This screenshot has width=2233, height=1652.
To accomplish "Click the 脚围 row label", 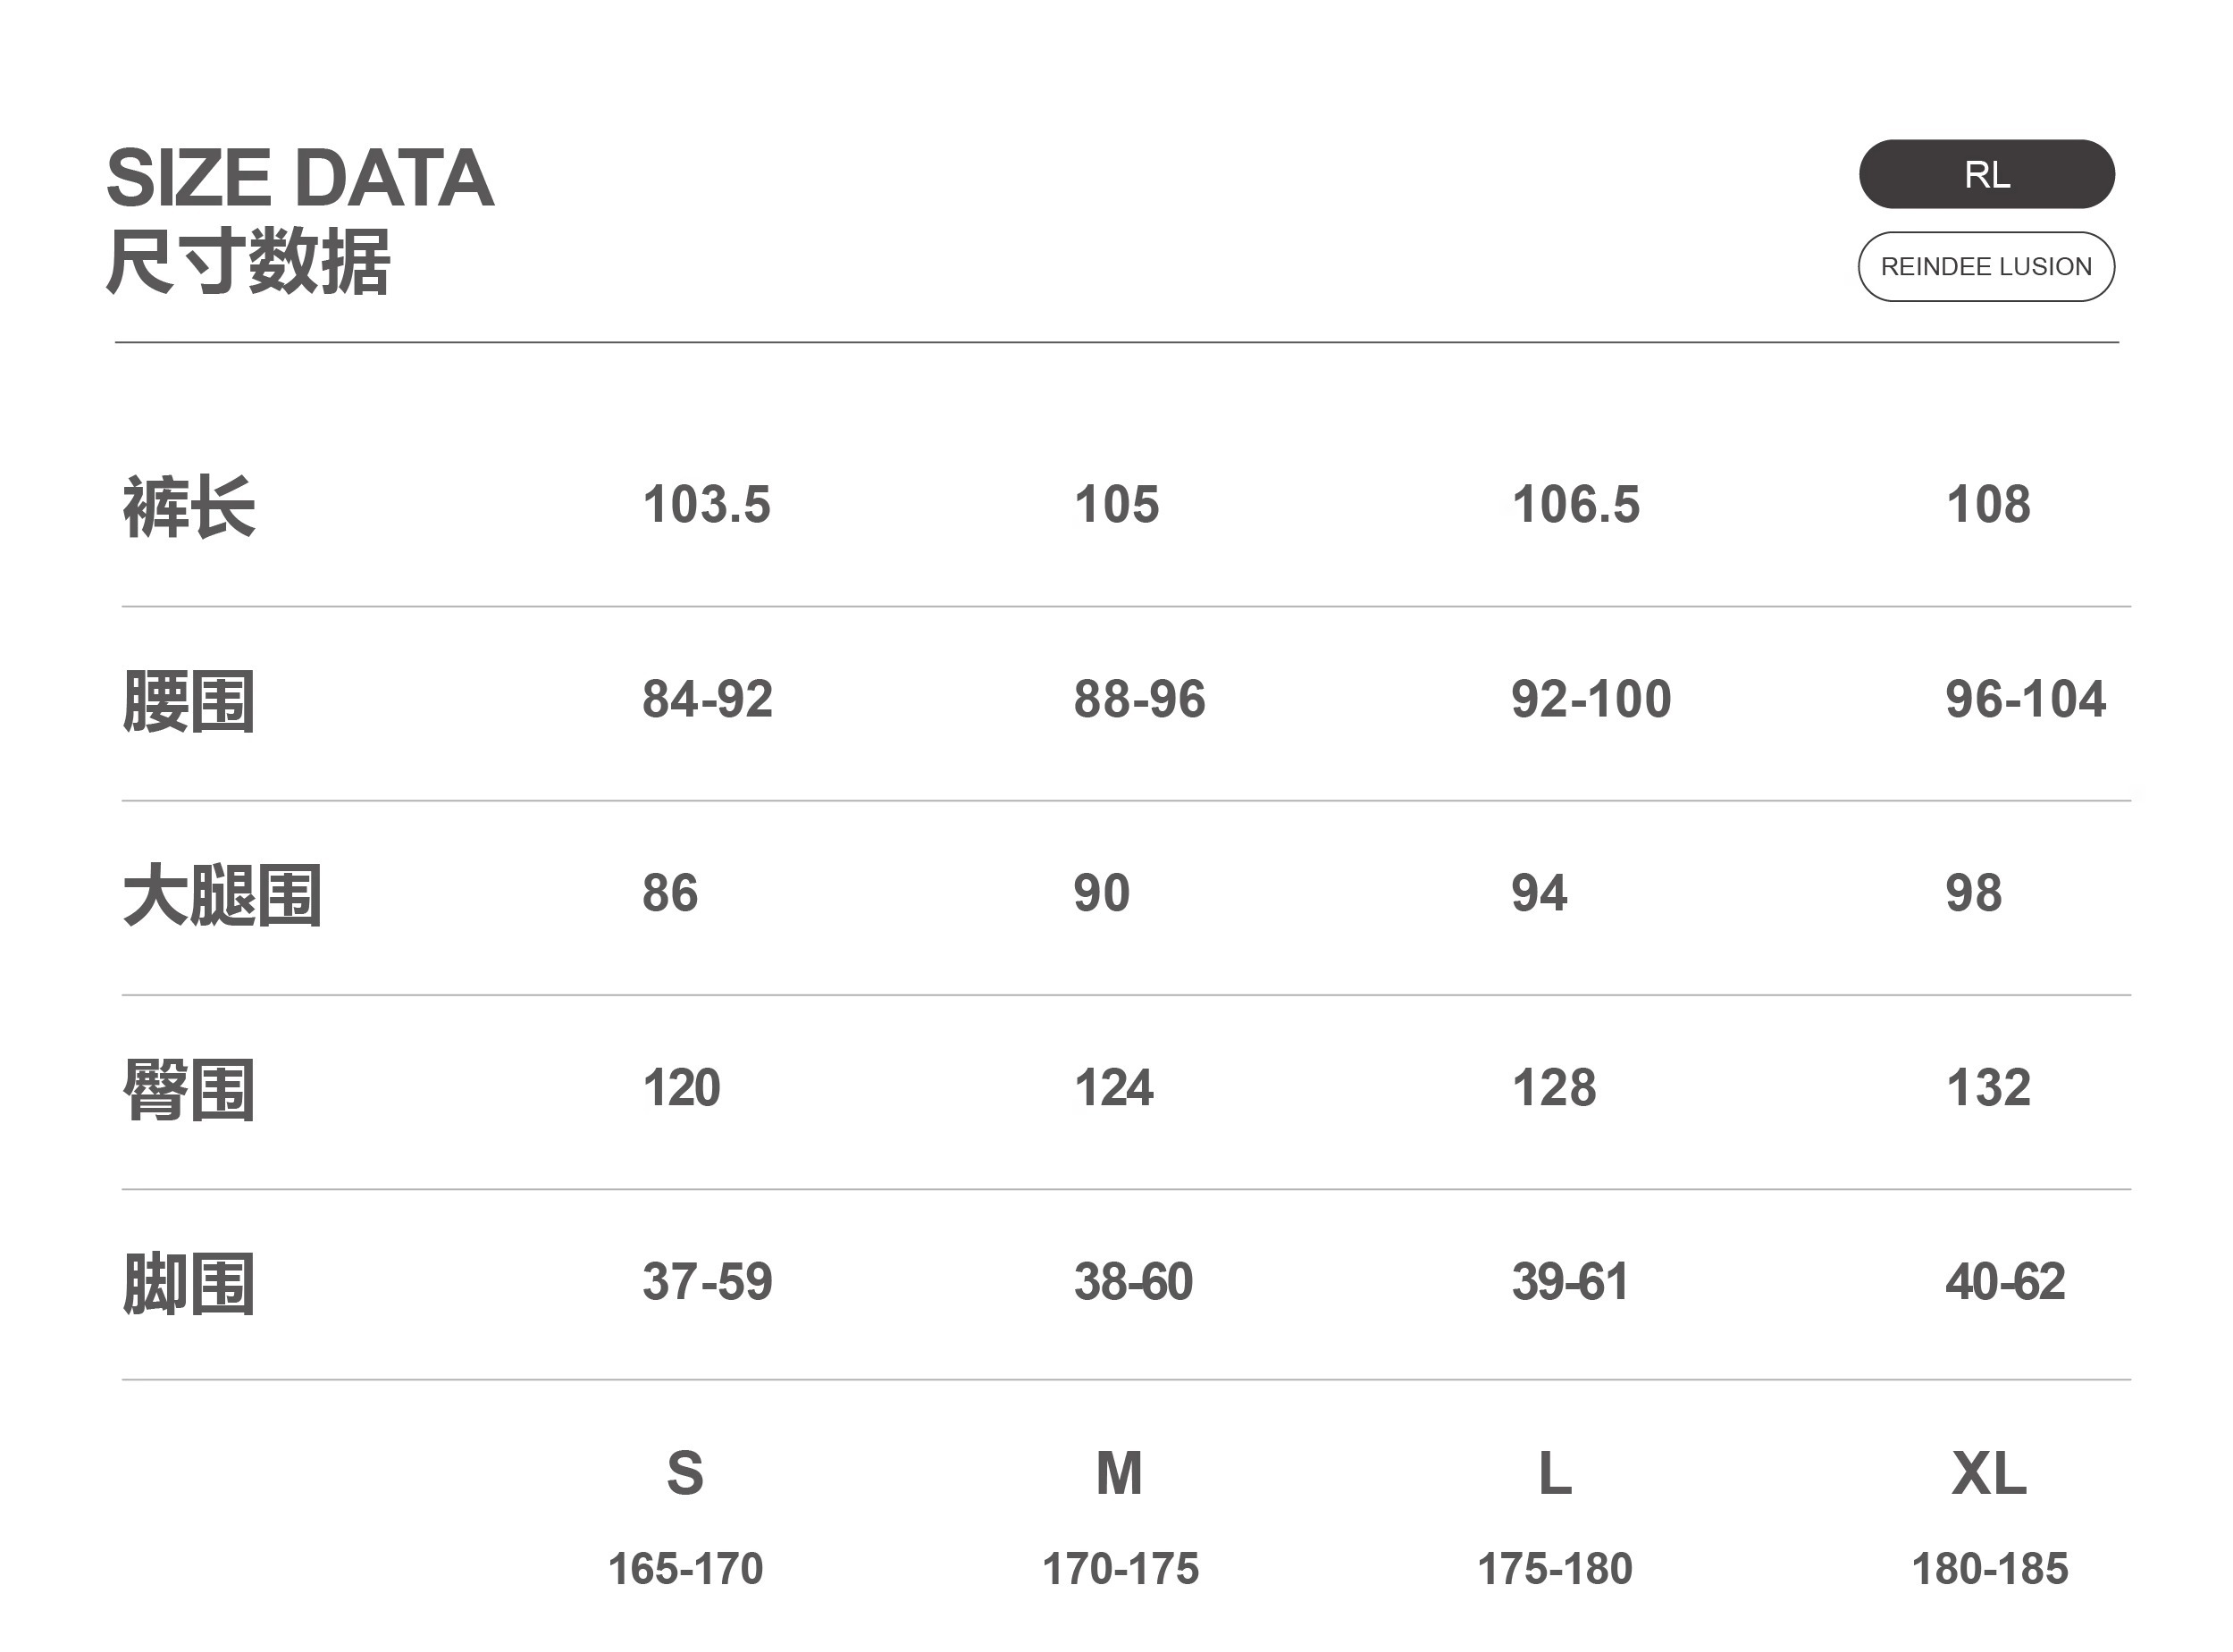I will click(189, 1283).
